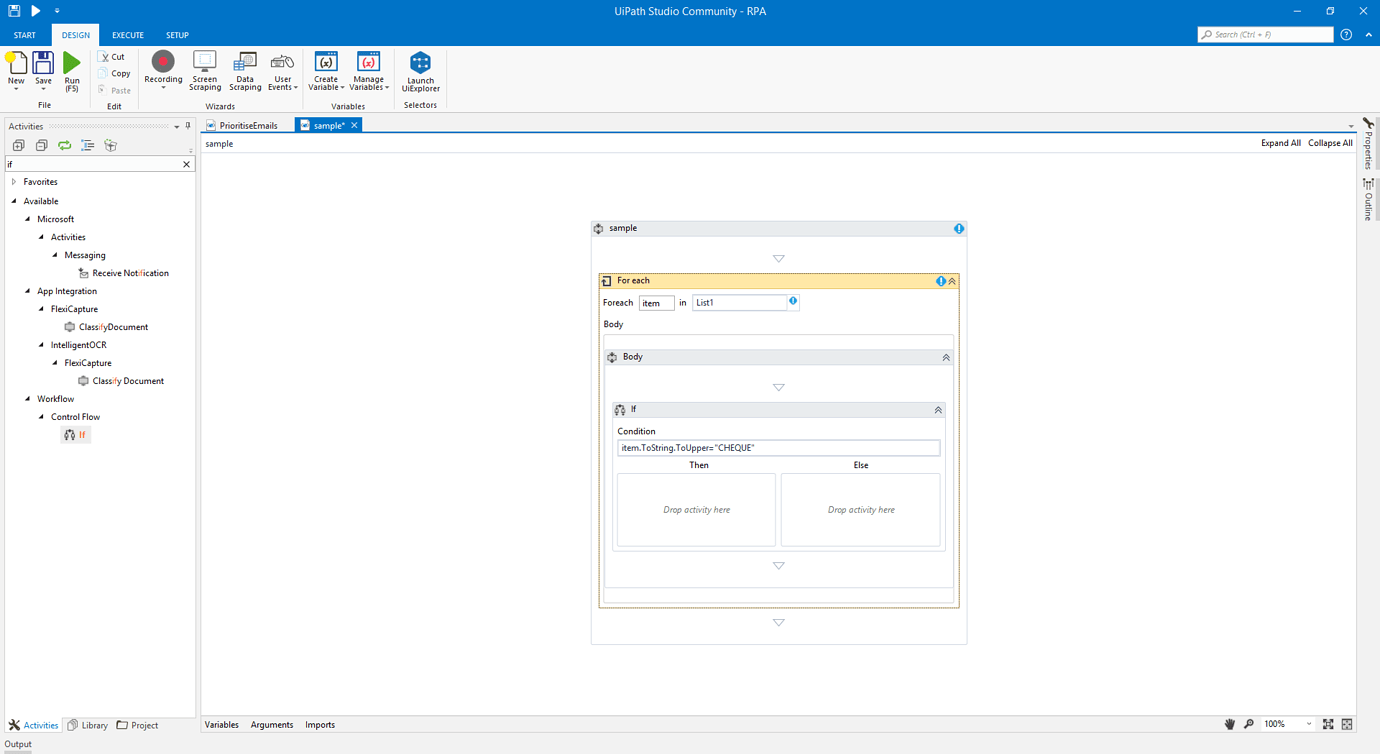Screen dimensions: 1380x754
Task: Collapse the If activity
Action: click(938, 410)
